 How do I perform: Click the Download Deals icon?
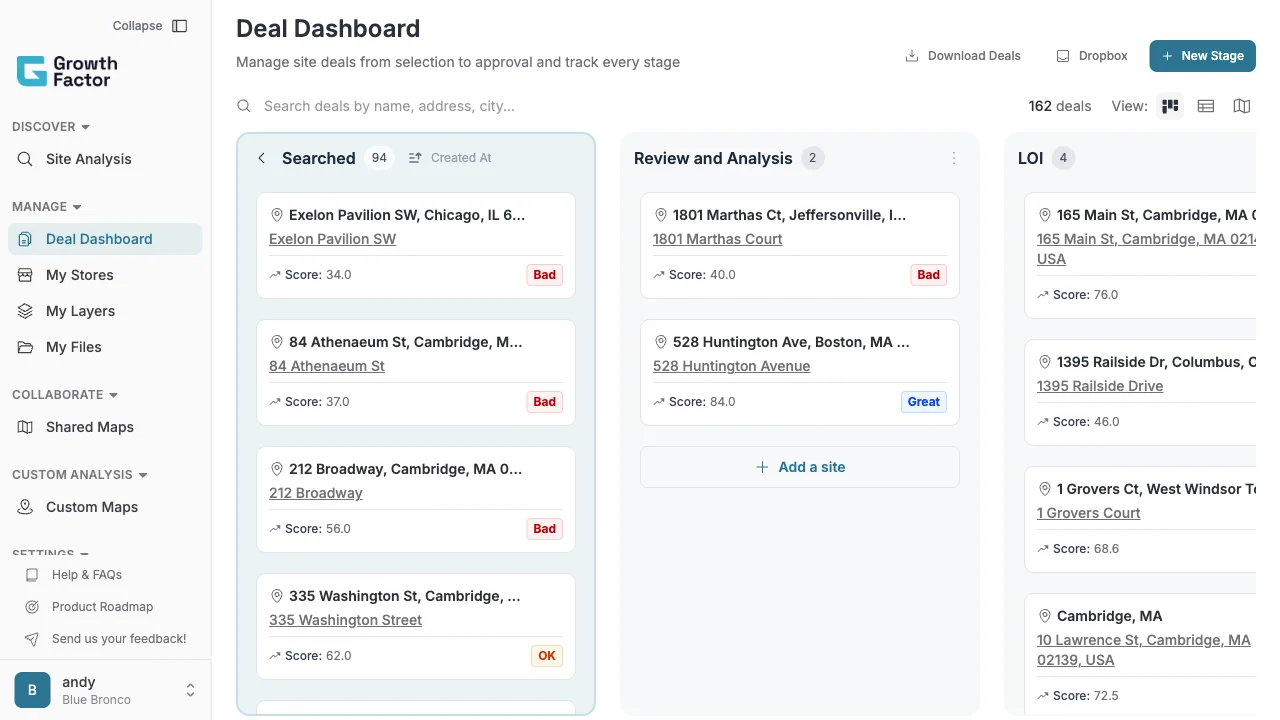point(911,56)
